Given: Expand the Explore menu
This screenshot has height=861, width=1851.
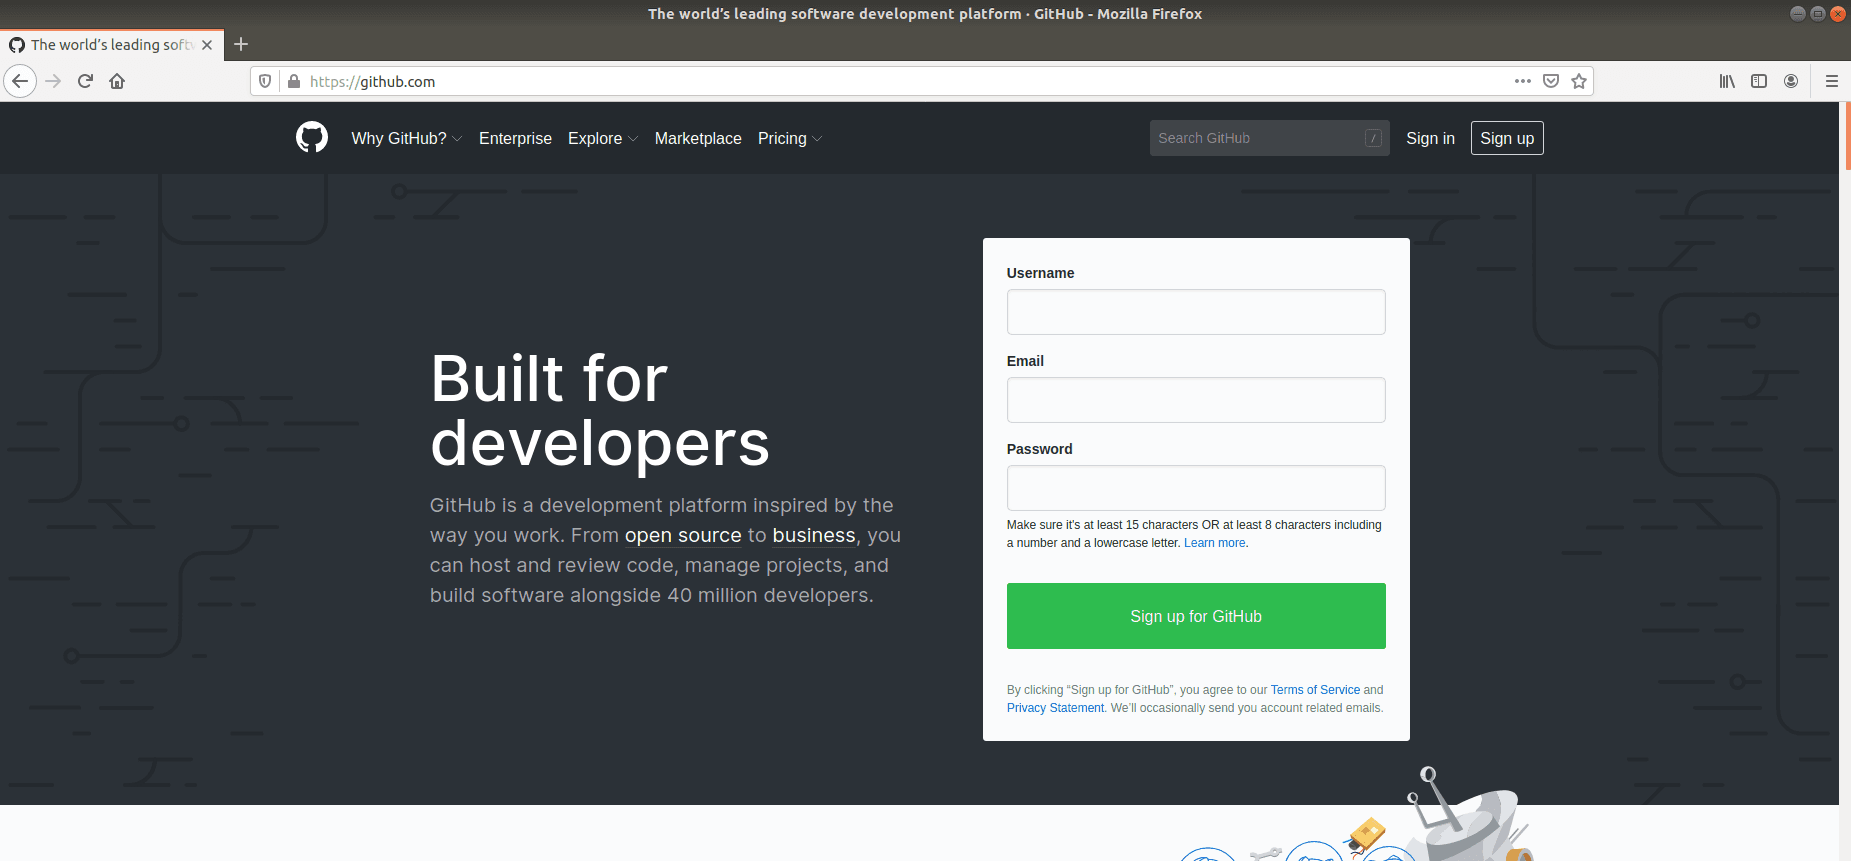Looking at the screenshot, I should [x=602, y=138].
